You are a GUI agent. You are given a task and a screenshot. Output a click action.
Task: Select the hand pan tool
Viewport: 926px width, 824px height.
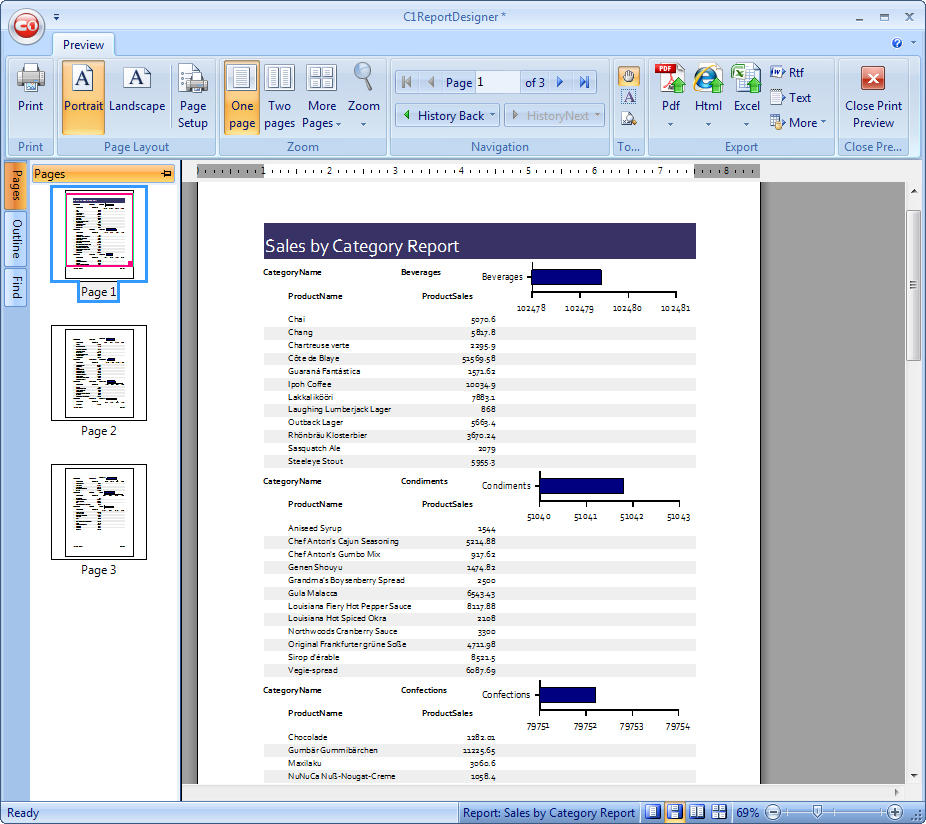[629, 75]
